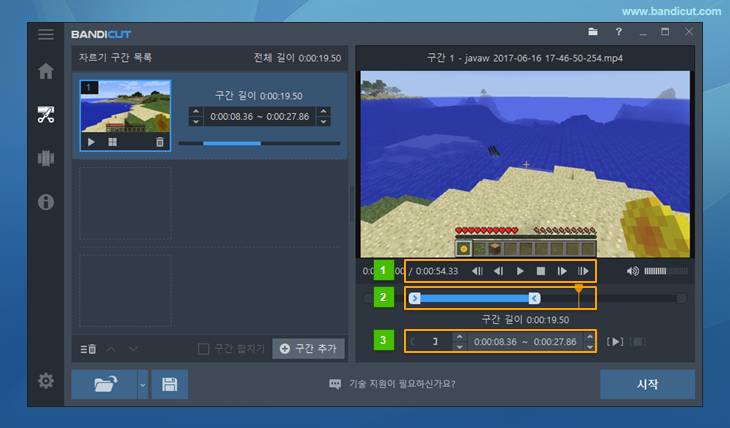Decrease end time in segment list
730x428 pixels.
[324, 121]
